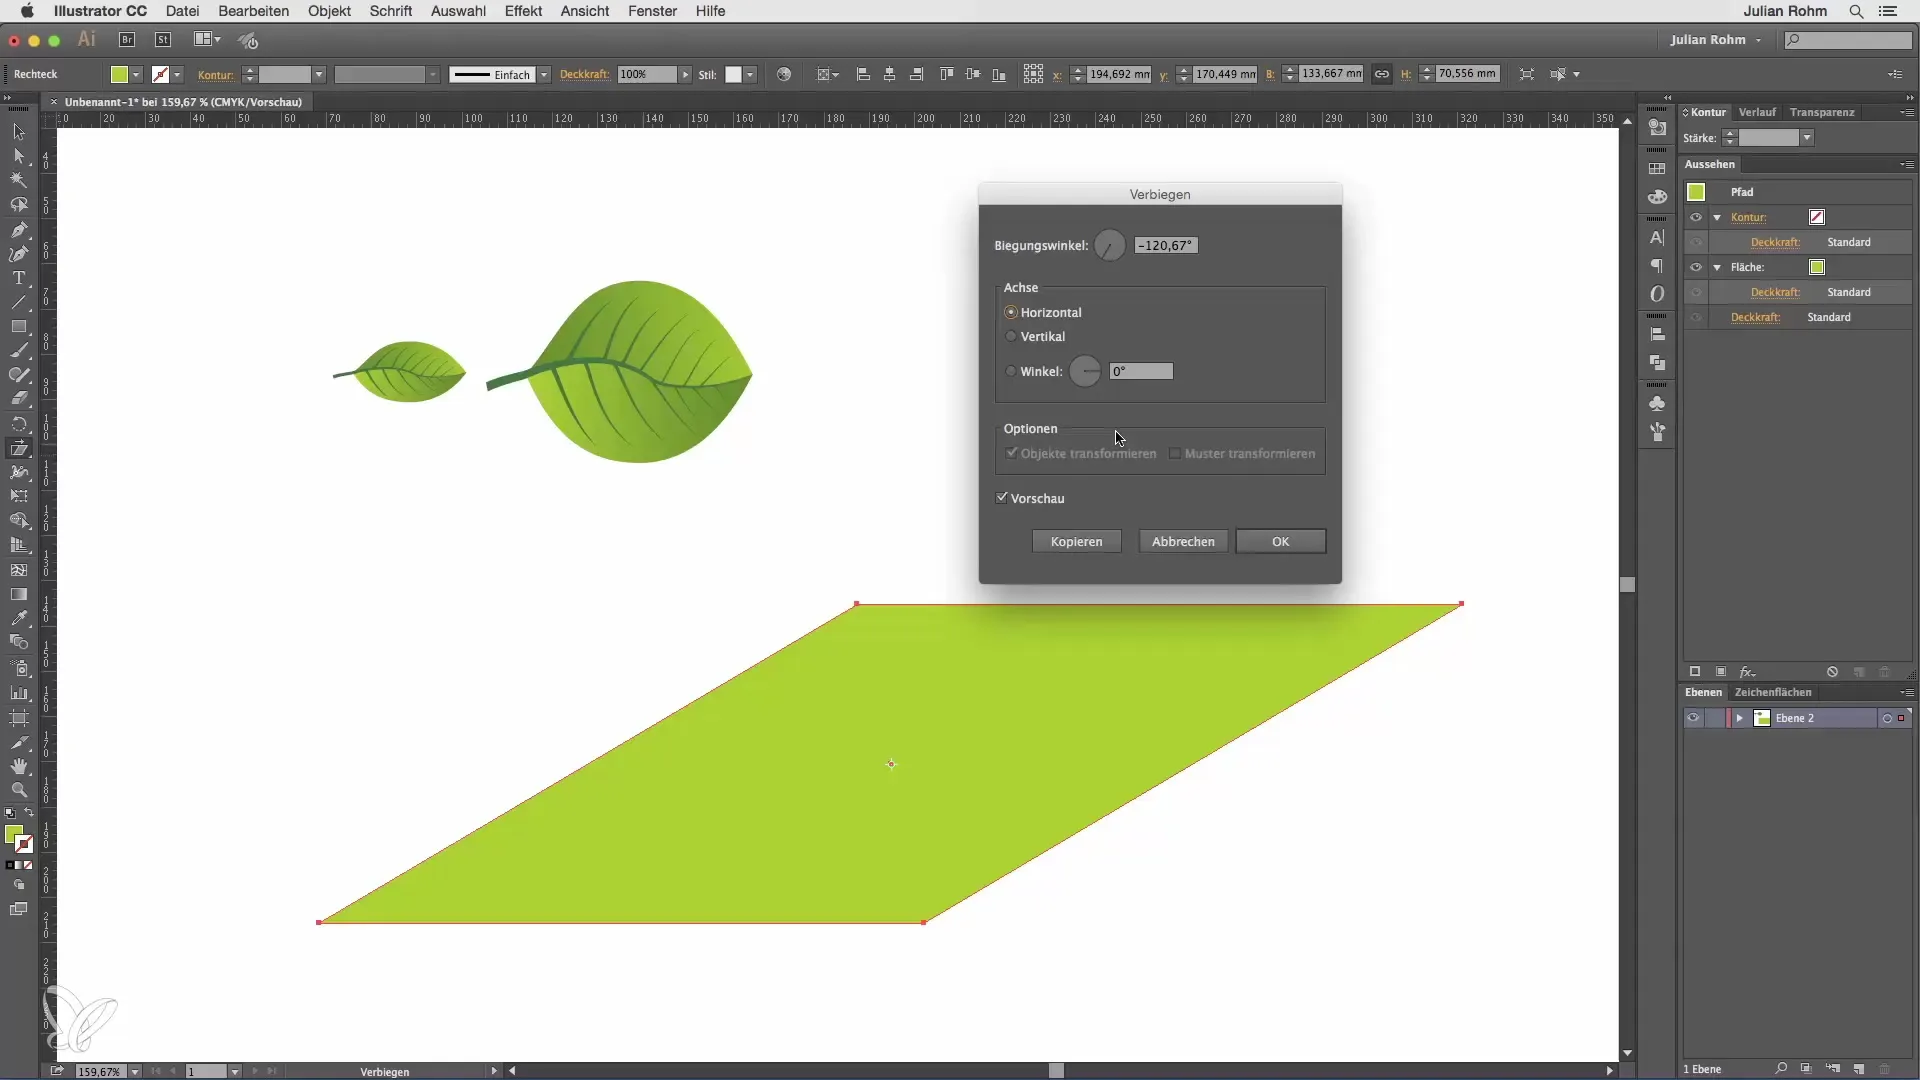Click the Biegungswinkel angle input field
Screen dimensions: 1920x1080
(x=1166, y=245)
